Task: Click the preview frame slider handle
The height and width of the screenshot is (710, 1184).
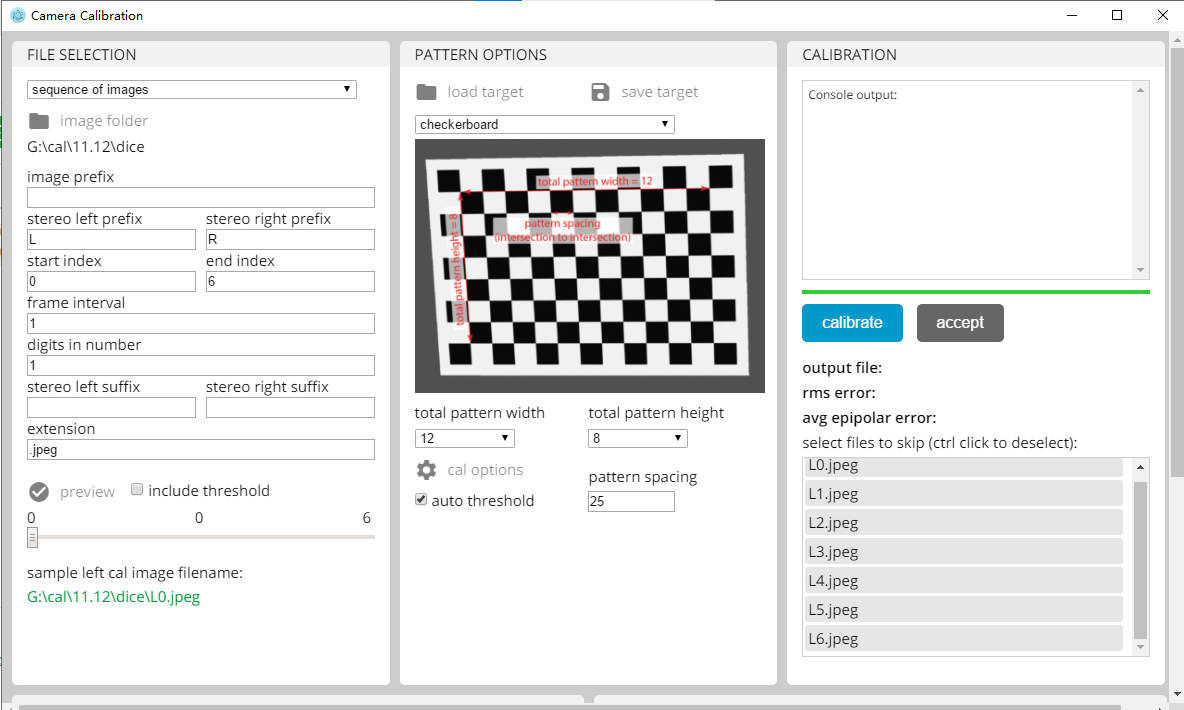Action: (32, 537)
